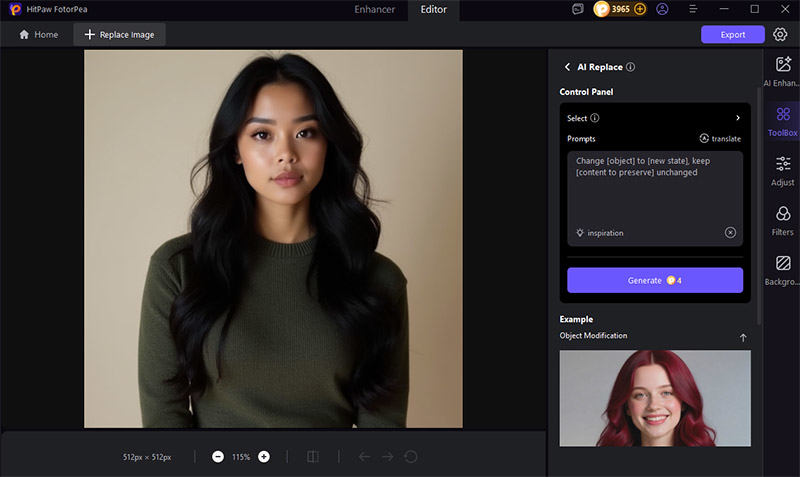
Task: Open the hamburger menu in title bar
Action: 693,9
